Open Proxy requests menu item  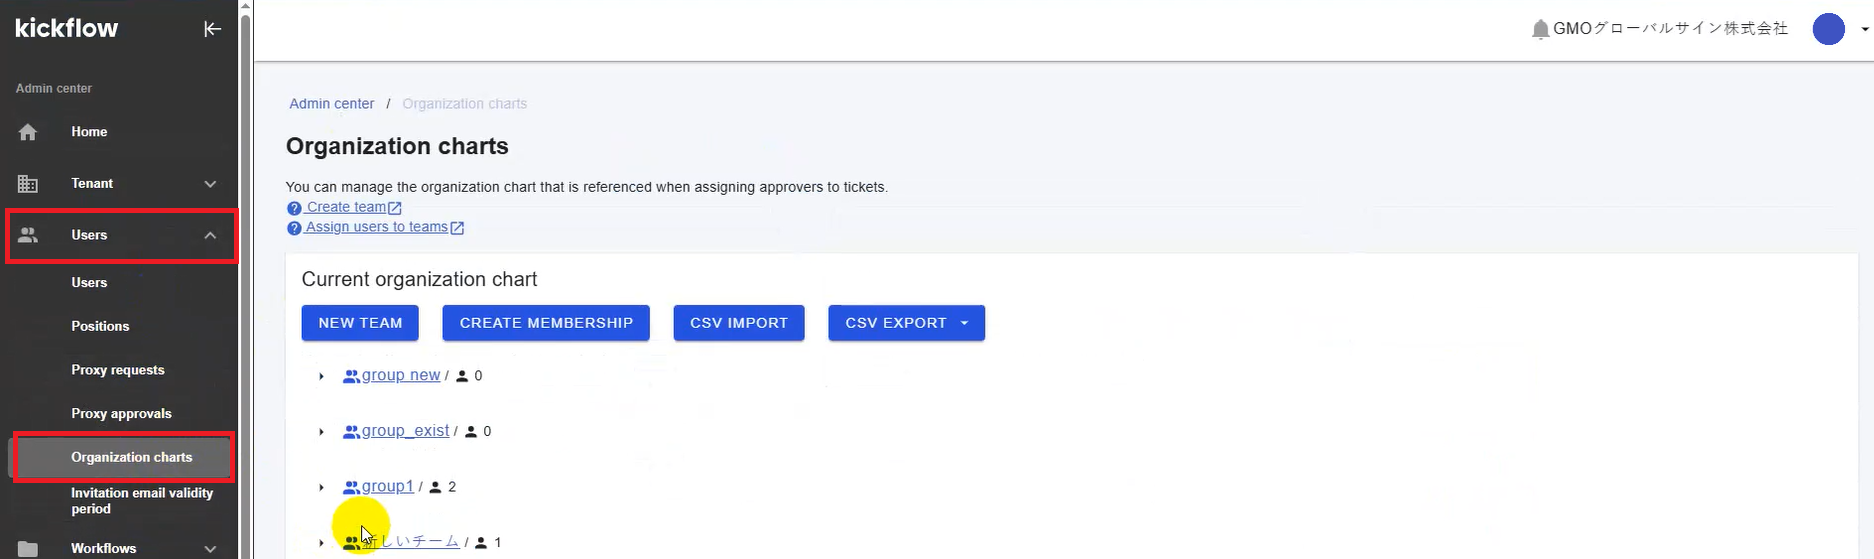pos(118,370)
